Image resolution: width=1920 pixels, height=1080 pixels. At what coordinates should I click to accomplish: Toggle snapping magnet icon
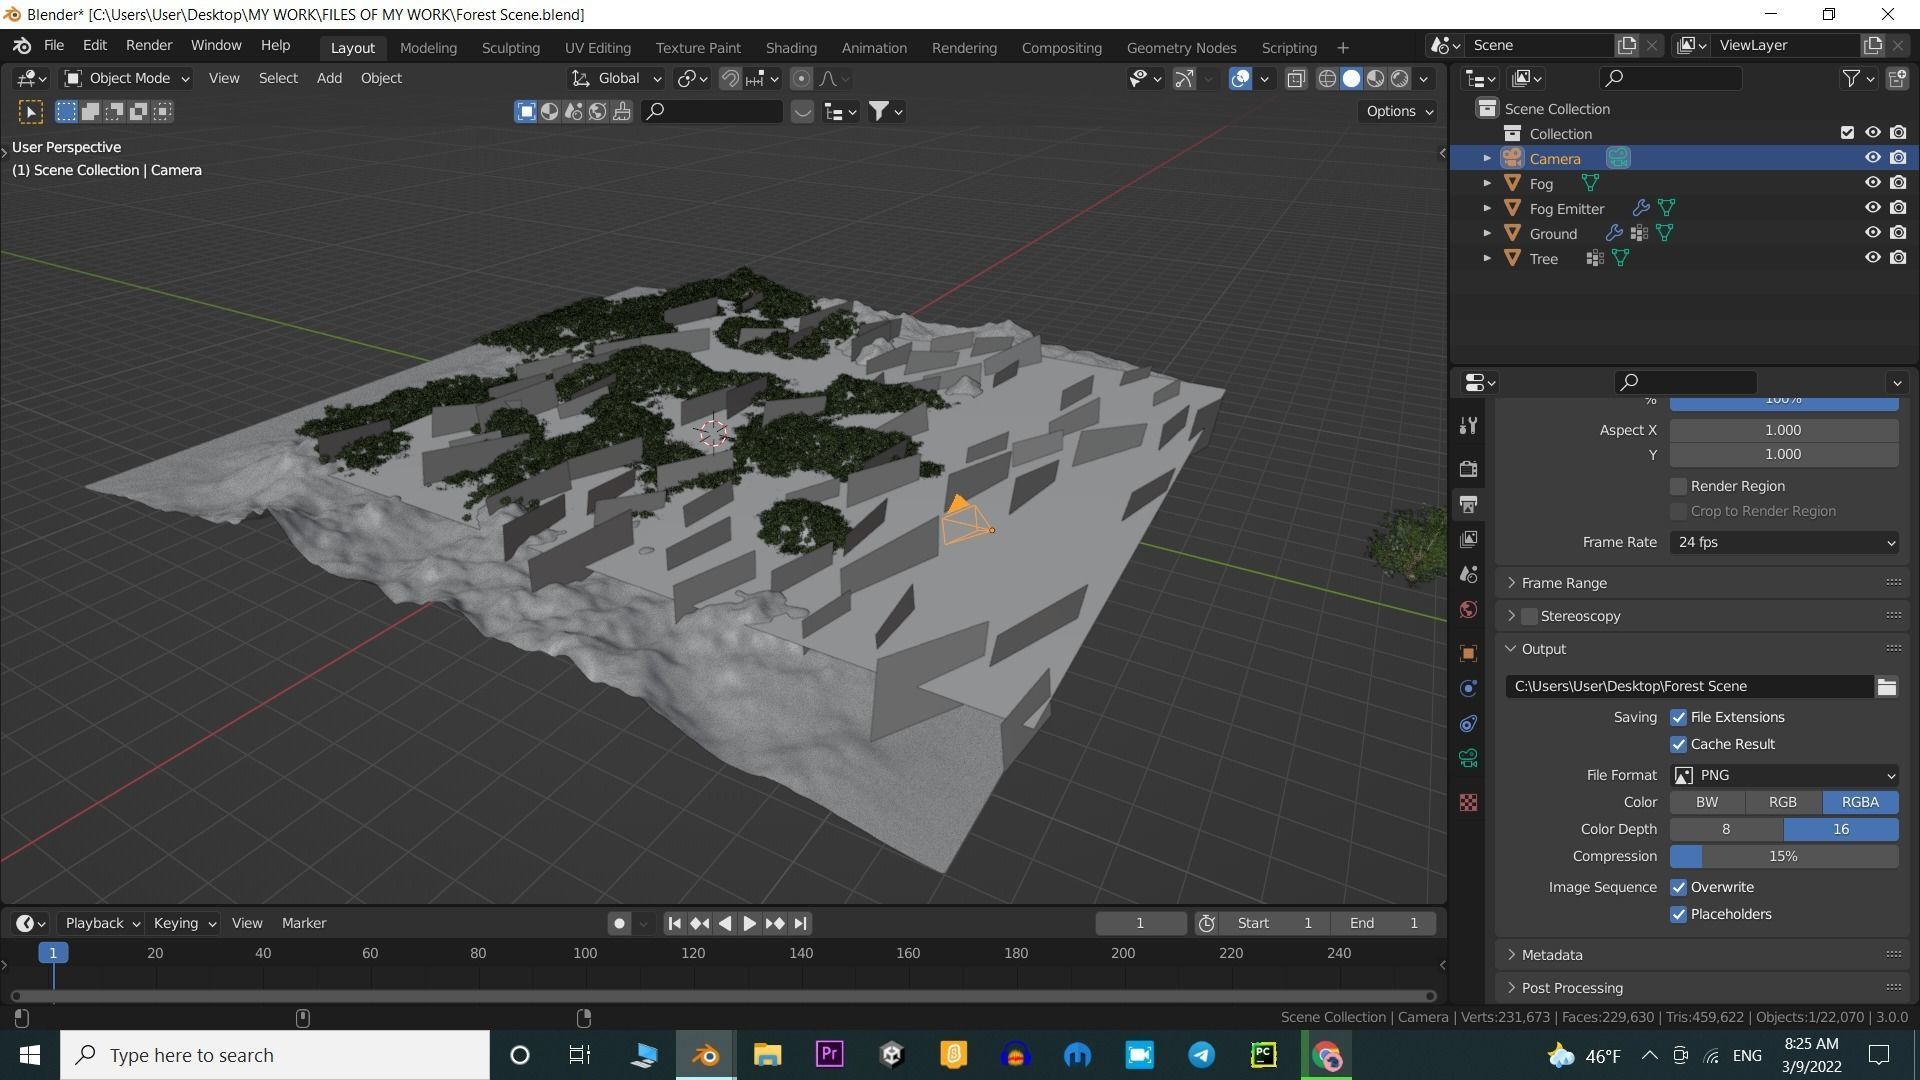(730, 78)
